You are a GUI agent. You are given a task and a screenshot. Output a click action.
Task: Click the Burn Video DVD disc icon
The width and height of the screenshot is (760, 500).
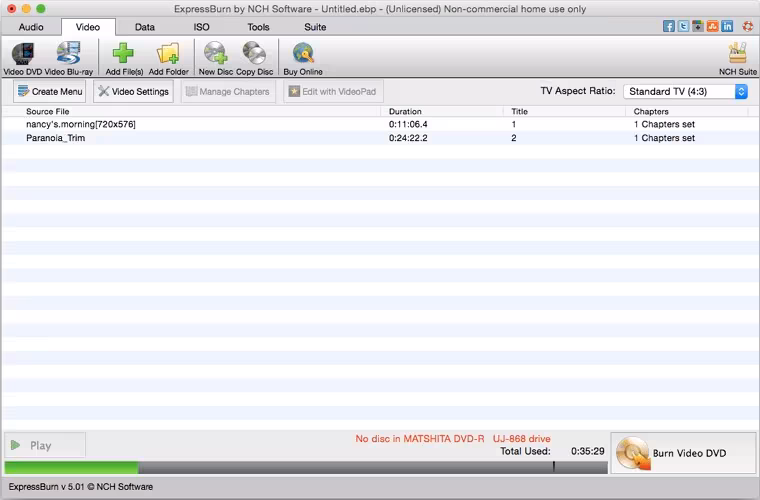coord(633,453)
